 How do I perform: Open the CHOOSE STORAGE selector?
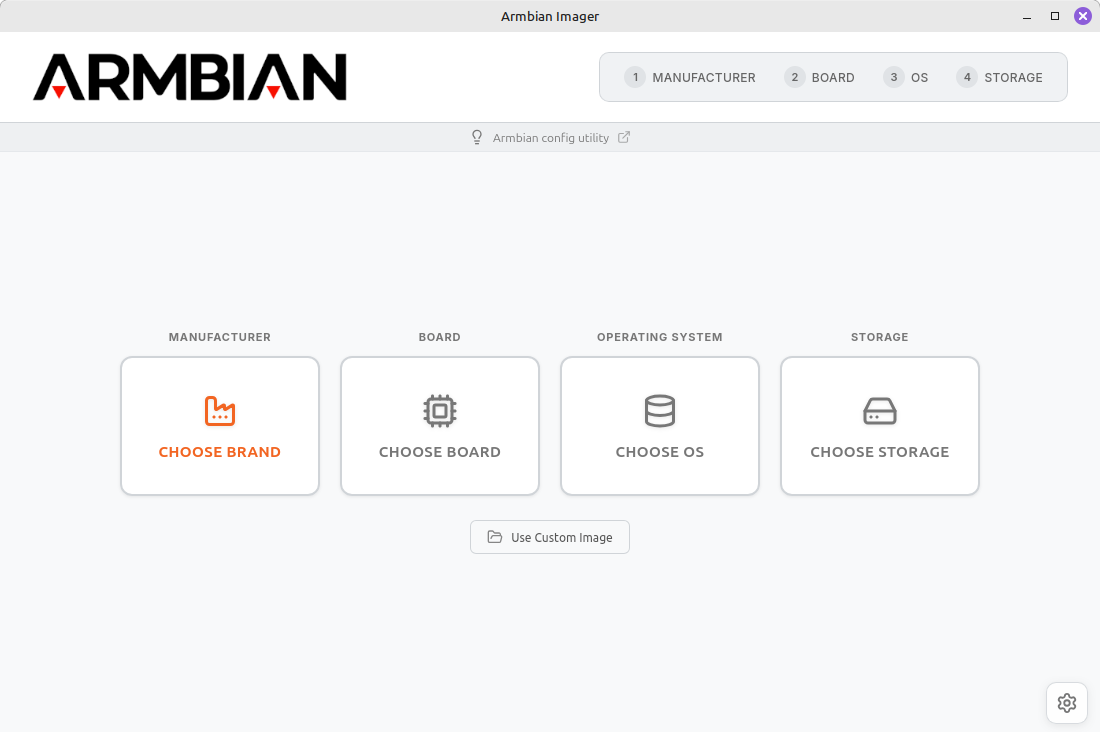(x=880, y=426)
